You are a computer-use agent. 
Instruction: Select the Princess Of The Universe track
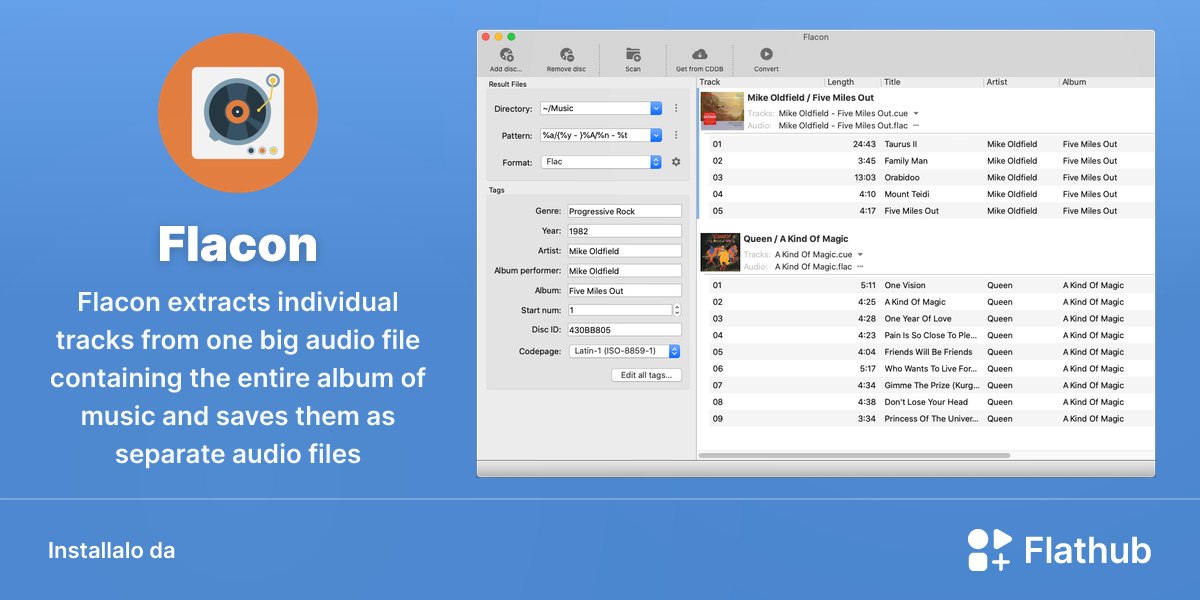pyautogui.click(x=932, y=419)
